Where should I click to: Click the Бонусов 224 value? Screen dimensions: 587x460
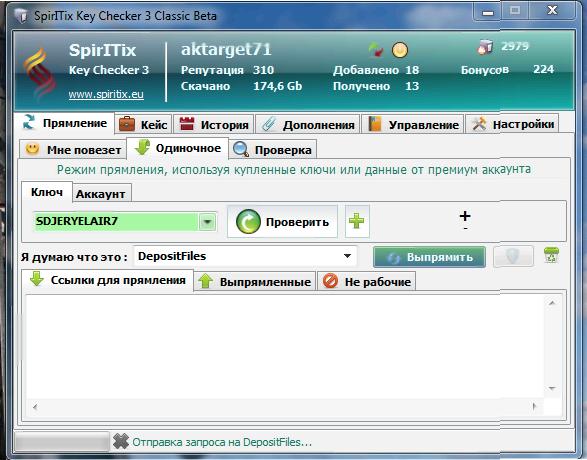[x=544, y=69]
